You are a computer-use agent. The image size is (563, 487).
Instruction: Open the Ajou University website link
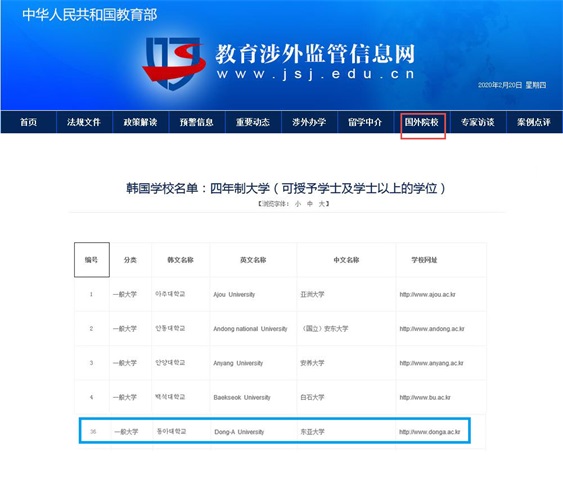(427, 294)
